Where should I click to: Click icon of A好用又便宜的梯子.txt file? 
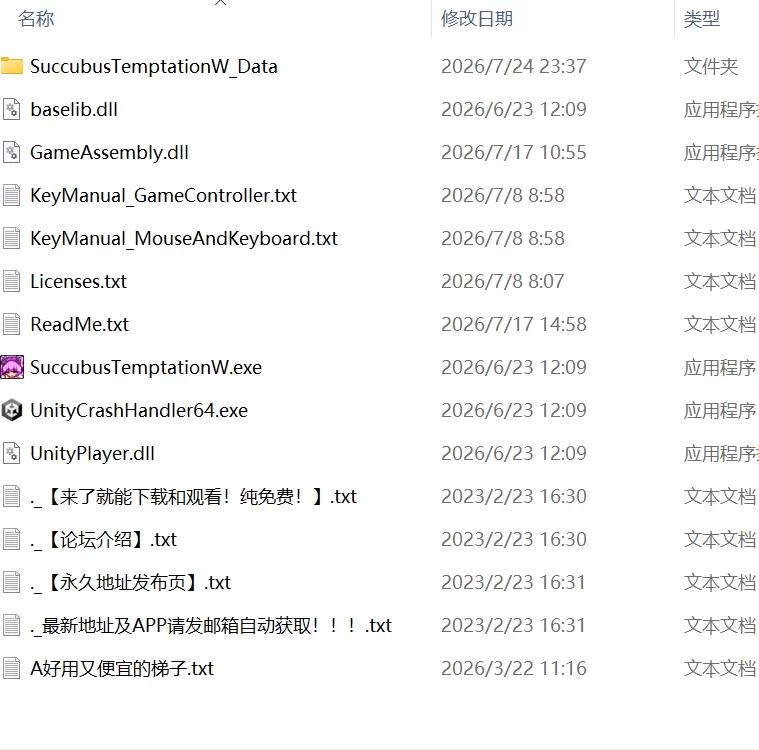pyautogui.click(x=12, y=668)
